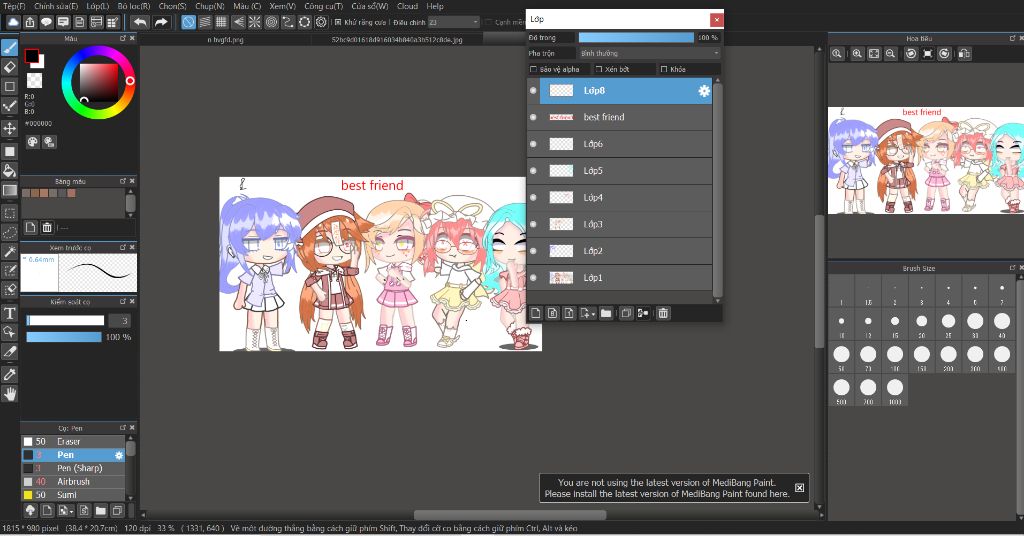The image size is (1024, 536).
Task: Click the Lớp panel vertical scrollbar
Action: [717, 189]
